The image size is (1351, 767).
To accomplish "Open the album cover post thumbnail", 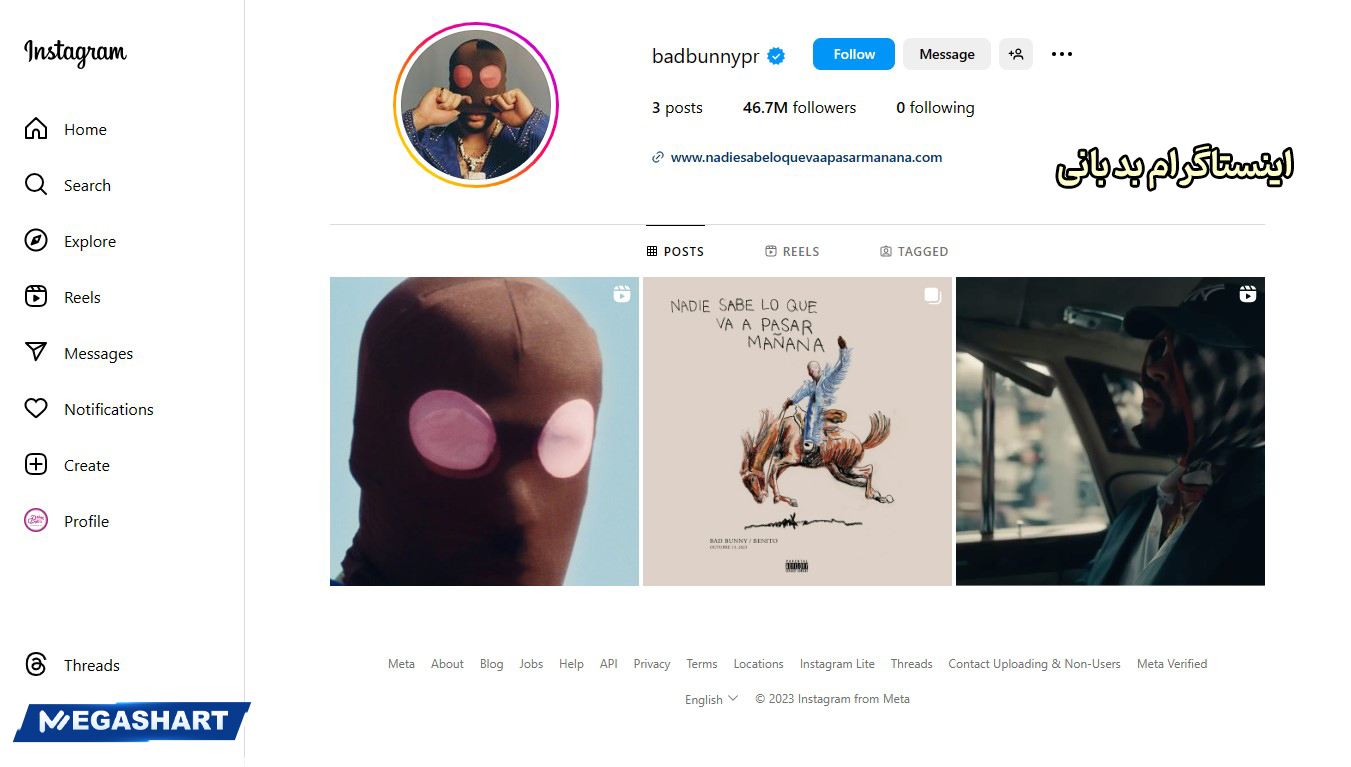I will (797, 431).
